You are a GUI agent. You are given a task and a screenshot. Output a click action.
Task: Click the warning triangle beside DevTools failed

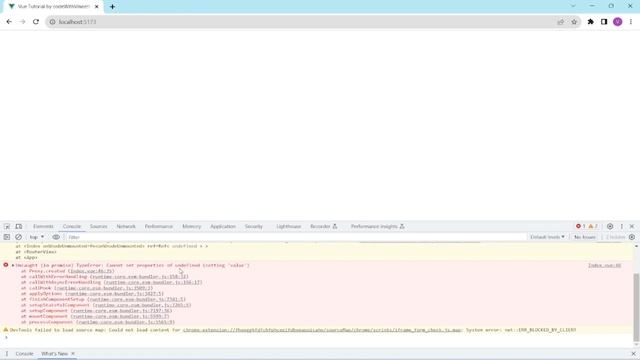click(x=6, y=330)
